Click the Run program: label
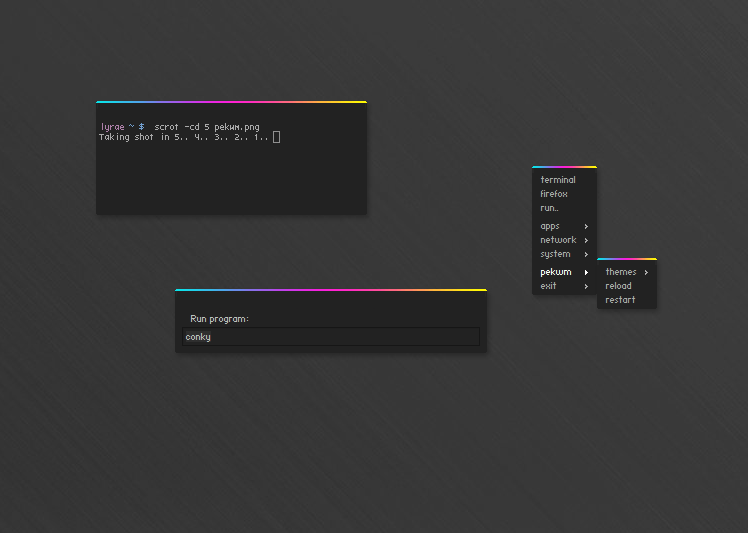Image resolution: width=748 pixels, height=533 pixels. [219, 319]
